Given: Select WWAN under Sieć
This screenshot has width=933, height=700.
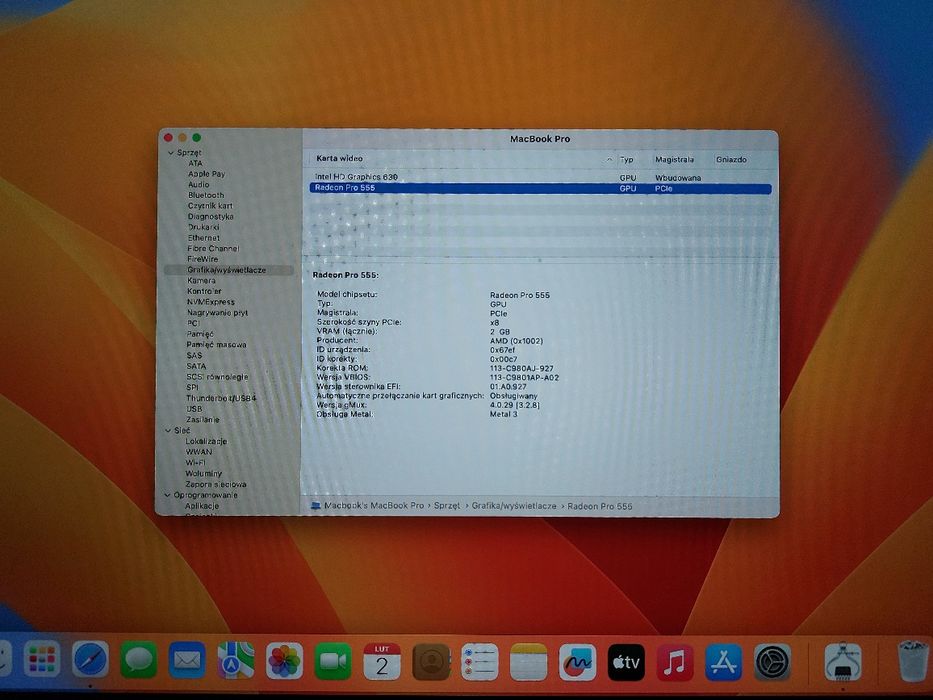Looking at the screenshot, I should click(x=199, y=452).
